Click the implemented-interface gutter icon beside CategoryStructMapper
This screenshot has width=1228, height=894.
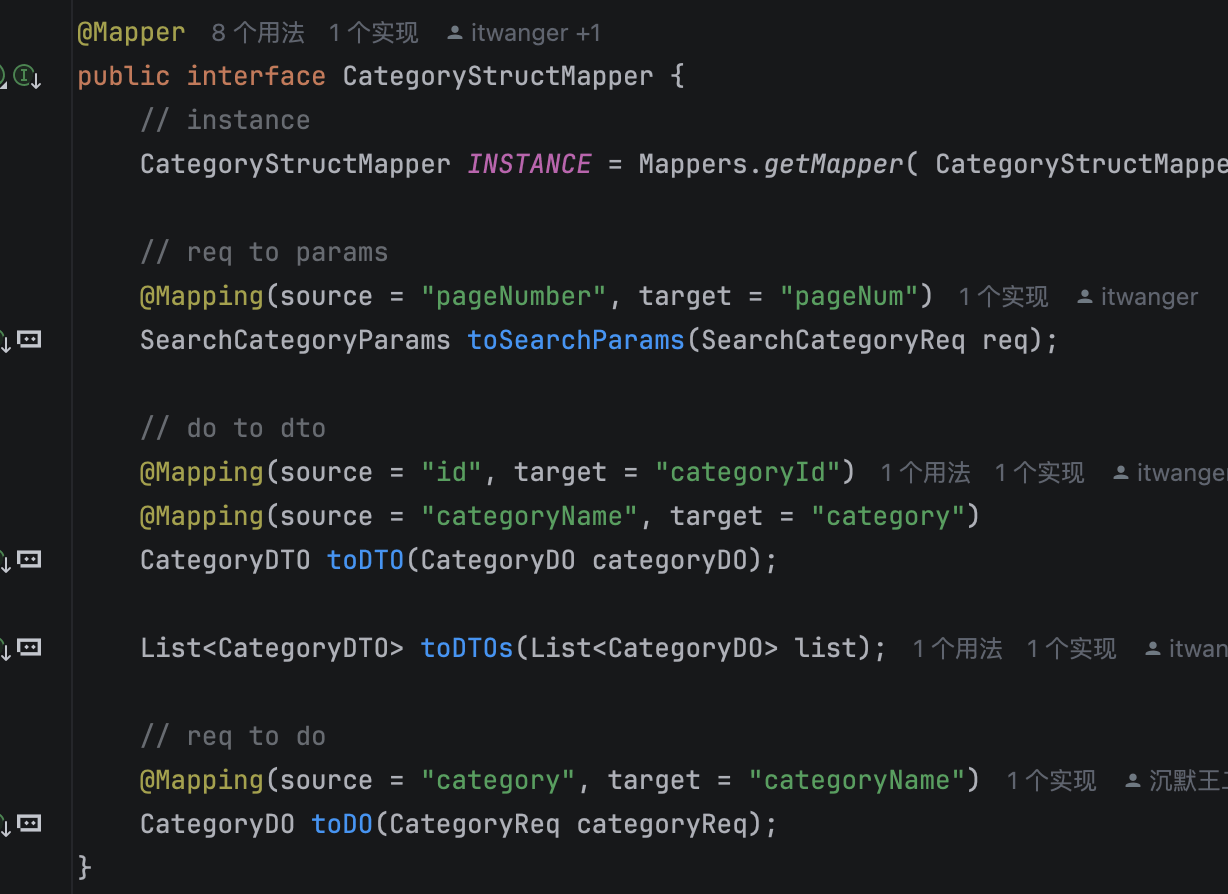pyautogui.click(x=26, y=75)
